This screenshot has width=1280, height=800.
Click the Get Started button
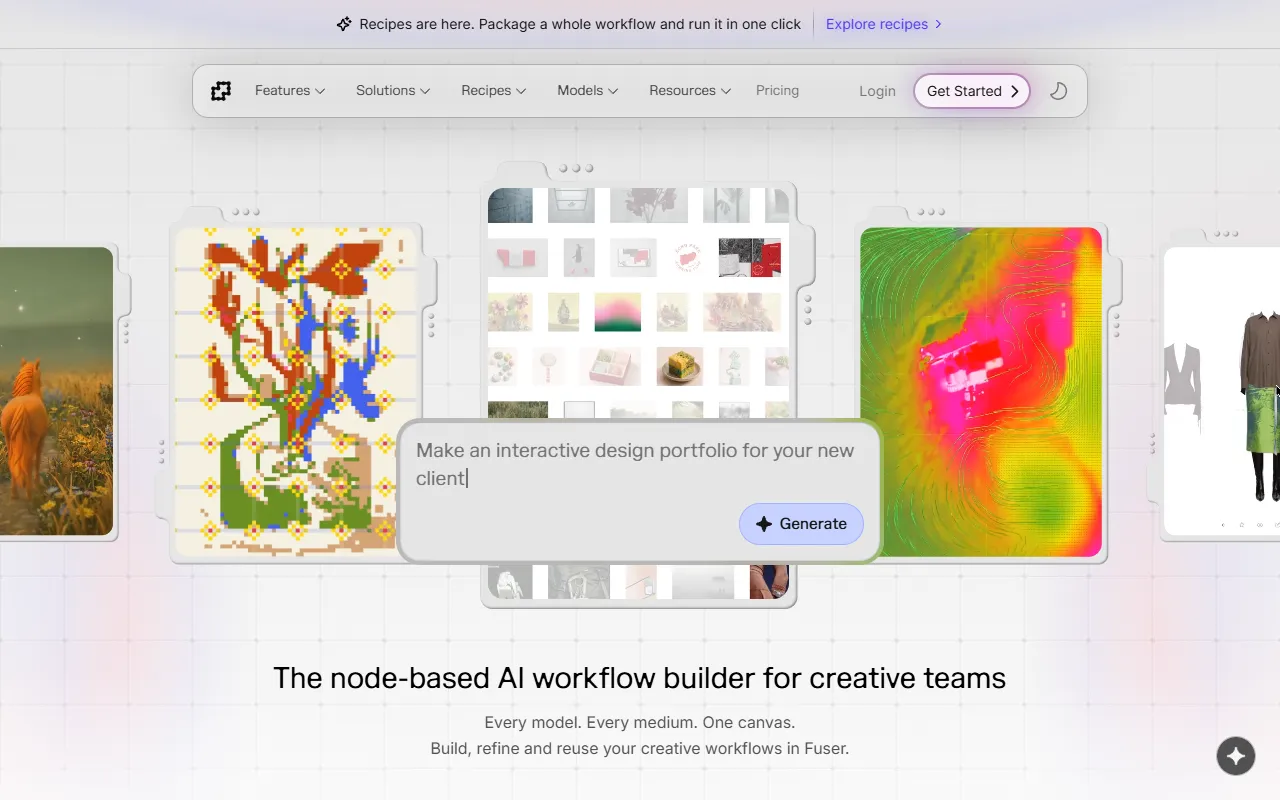(x=972, y=91)
